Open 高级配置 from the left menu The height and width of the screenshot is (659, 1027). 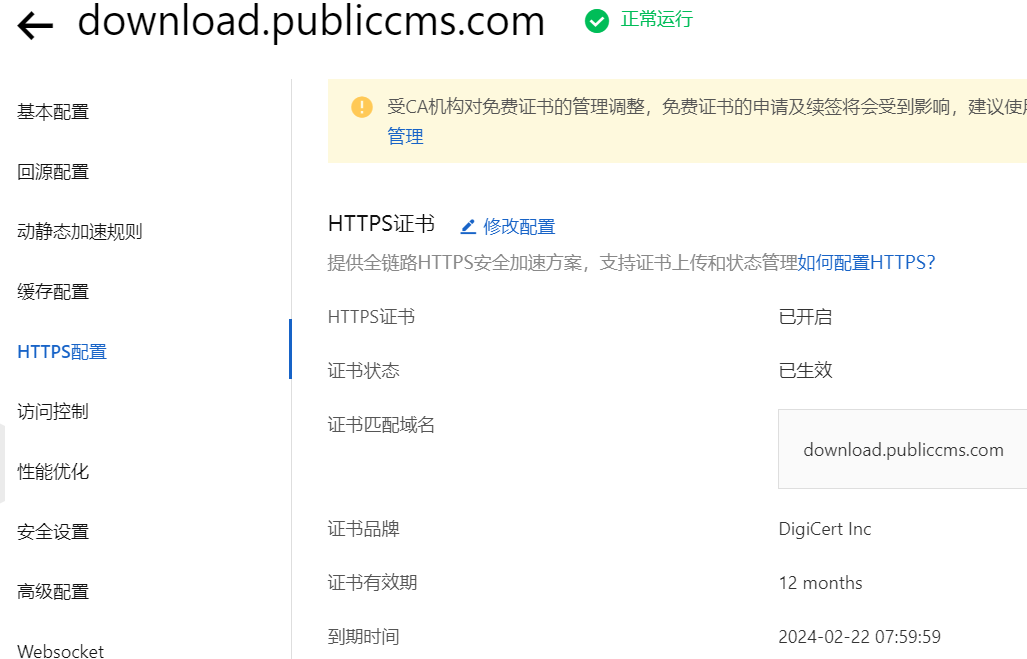tap(53, 592)
